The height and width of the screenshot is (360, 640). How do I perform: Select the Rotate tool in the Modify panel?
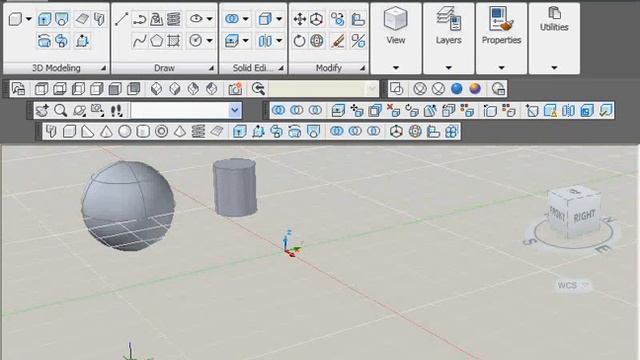click(x=300, y=41)
